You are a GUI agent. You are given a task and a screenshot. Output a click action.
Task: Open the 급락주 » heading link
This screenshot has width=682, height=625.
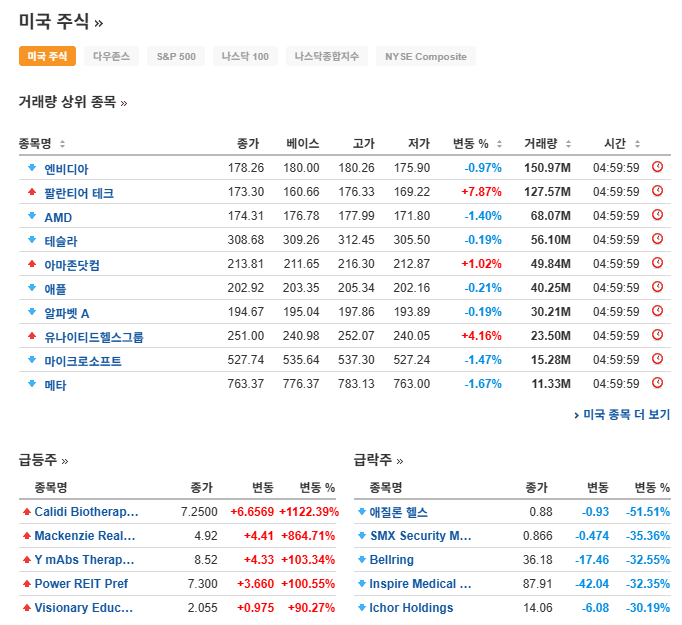(x=378, y=460)
